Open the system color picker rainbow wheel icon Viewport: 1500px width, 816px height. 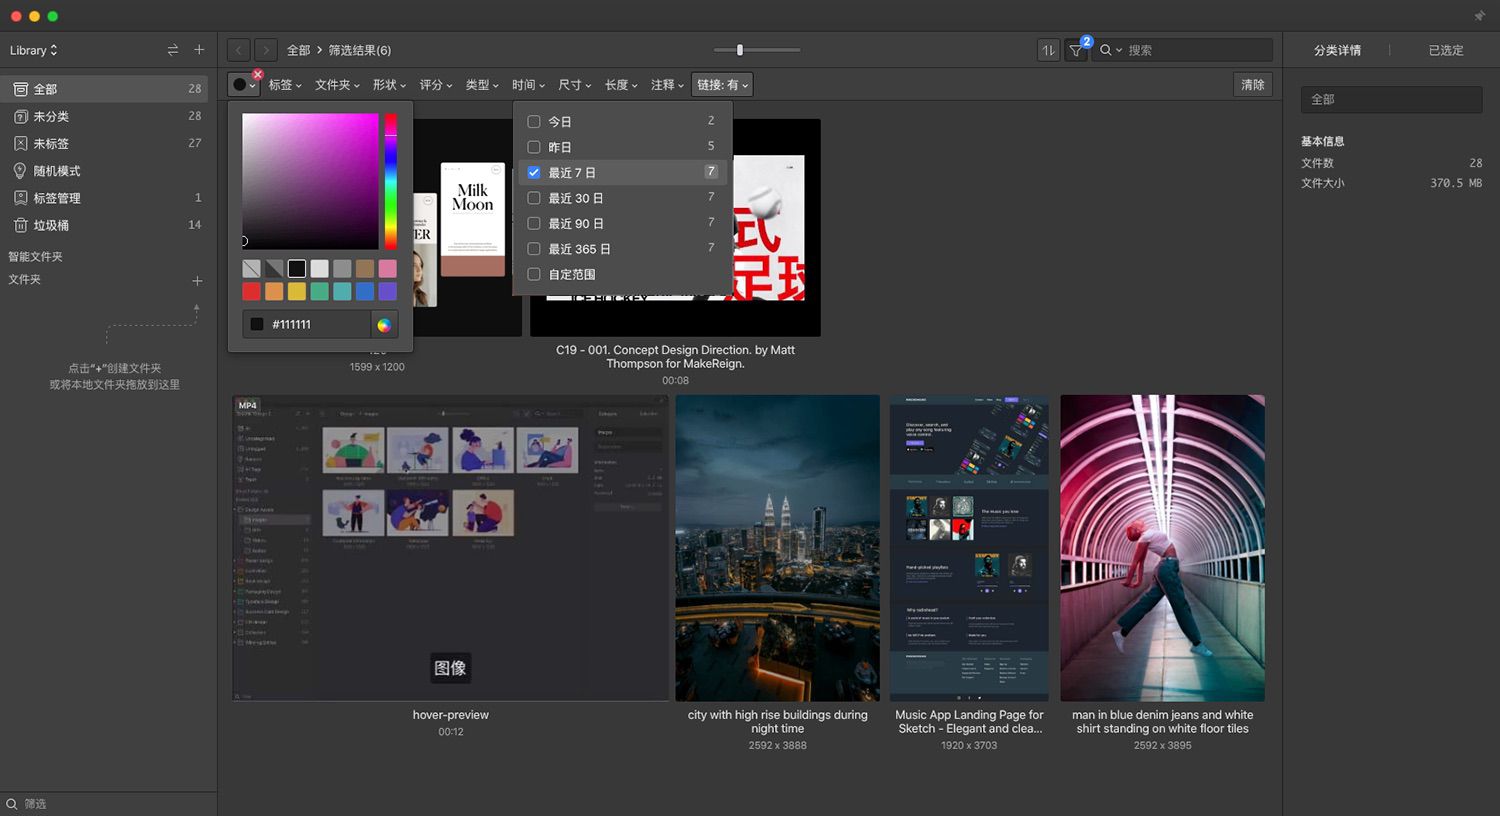tap(384, 325)
